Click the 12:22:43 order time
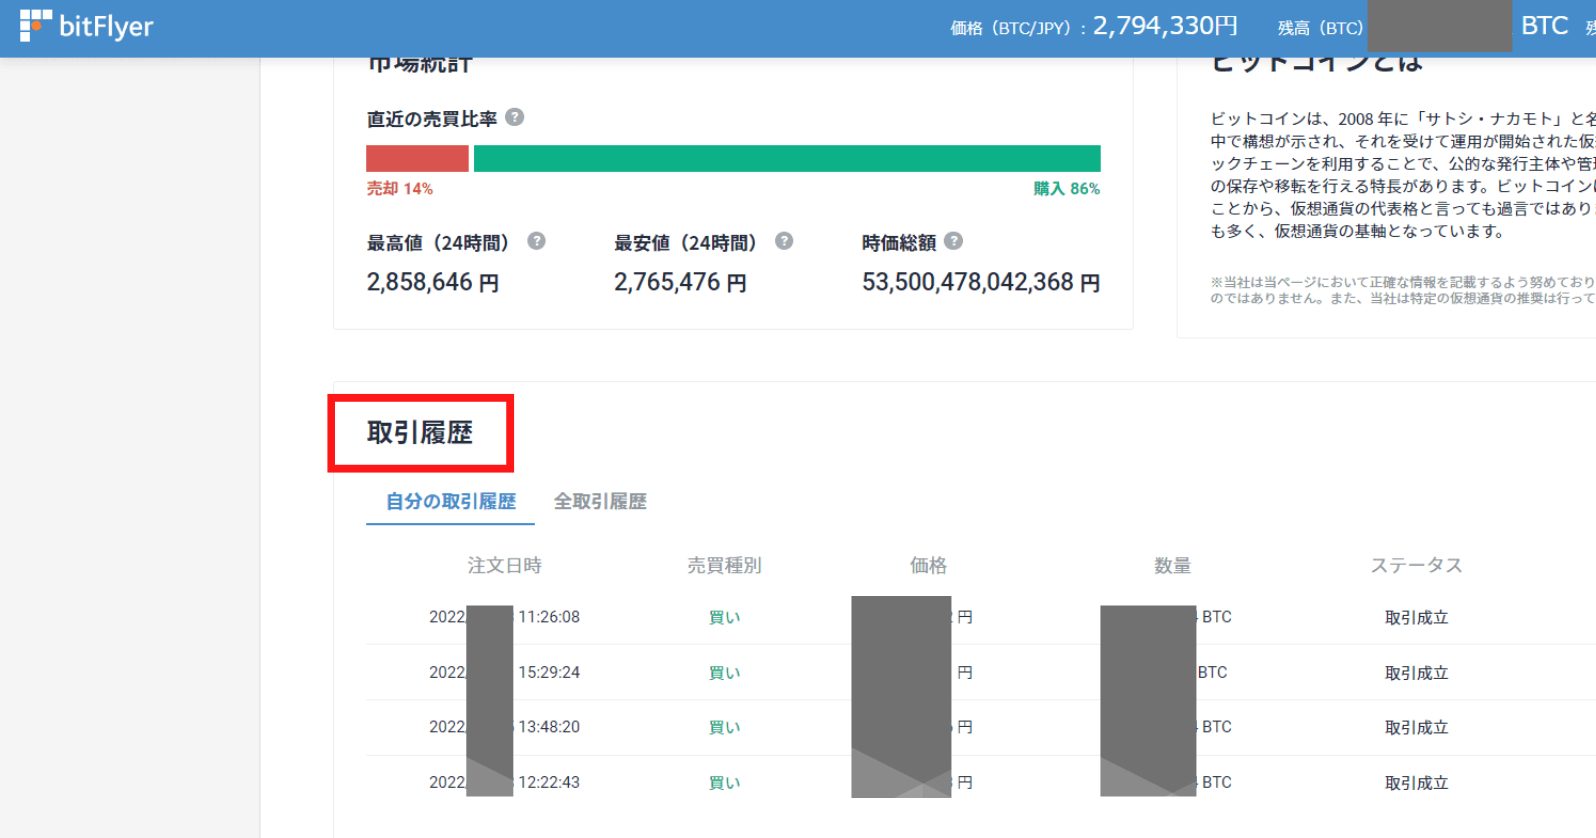This screenshot has height=838, width=1596. [549, 782]
